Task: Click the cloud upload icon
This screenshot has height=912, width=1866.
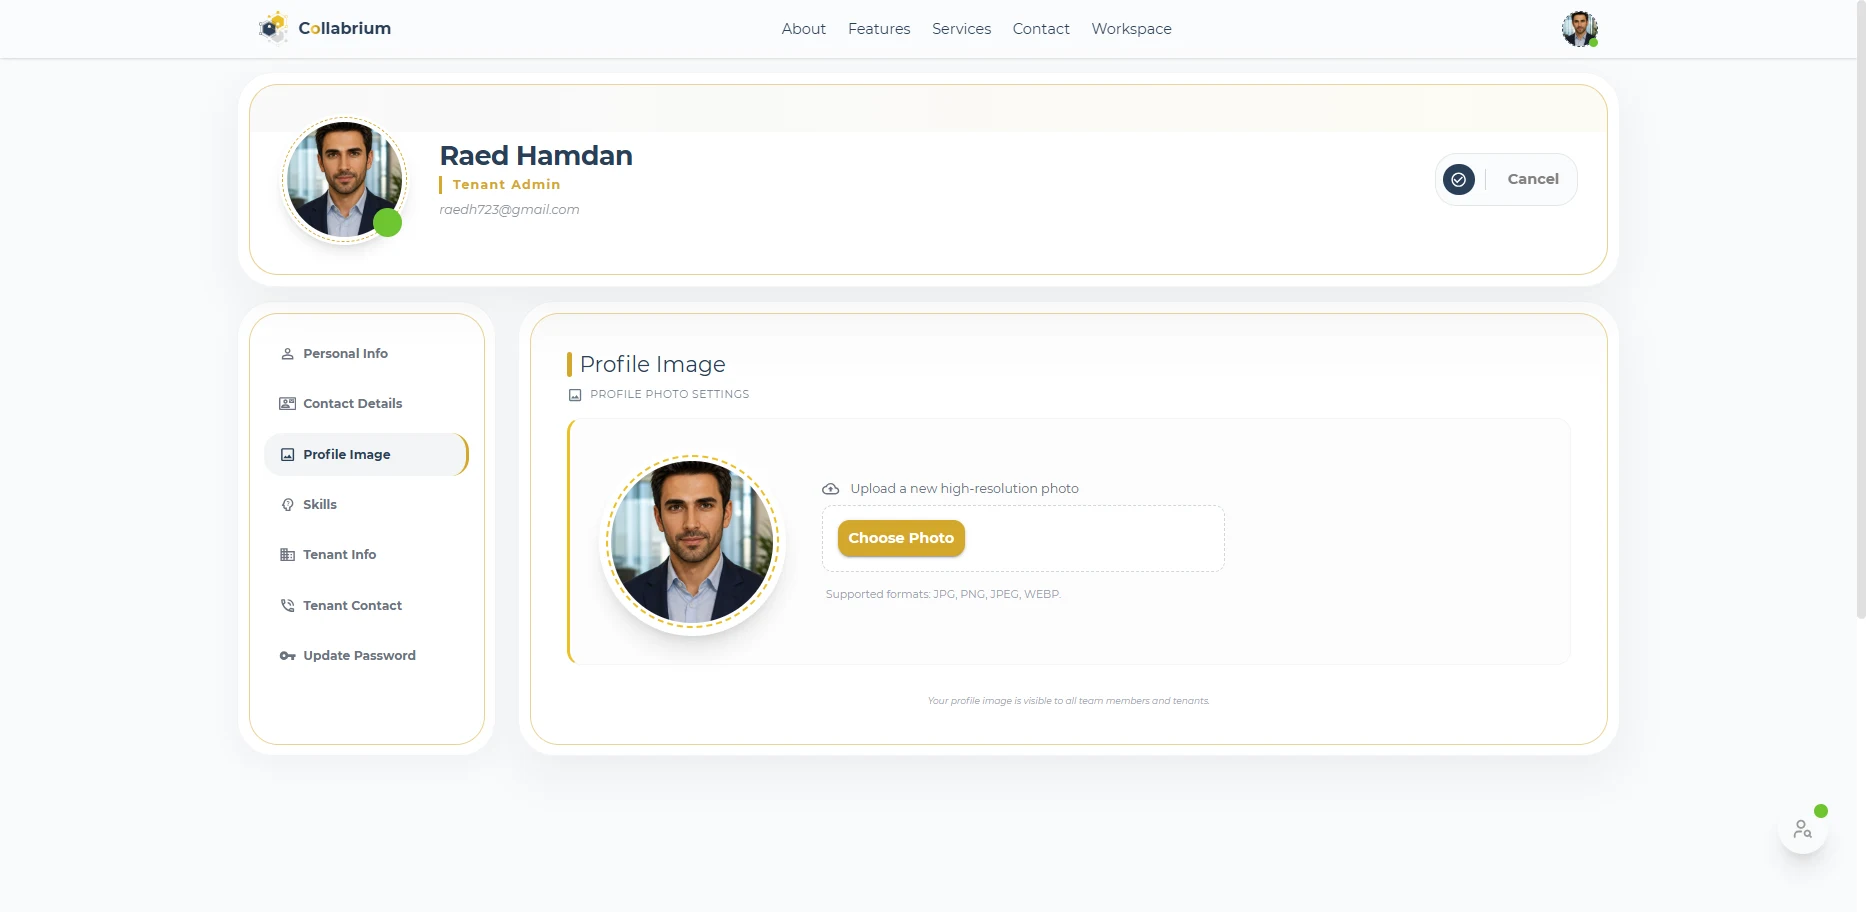Action: [830, 489]
